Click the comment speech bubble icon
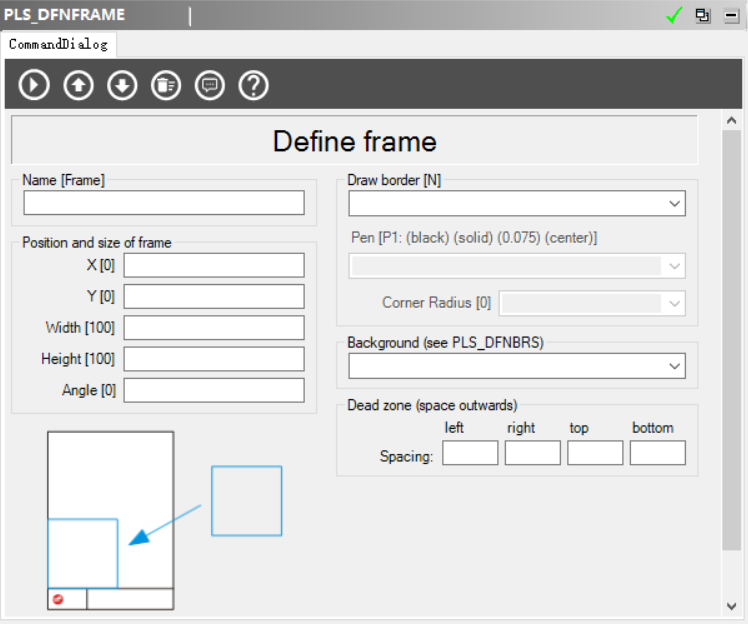The width and height of the screenshot is (748, 624). pyautogui.click(x=210, y=85)
